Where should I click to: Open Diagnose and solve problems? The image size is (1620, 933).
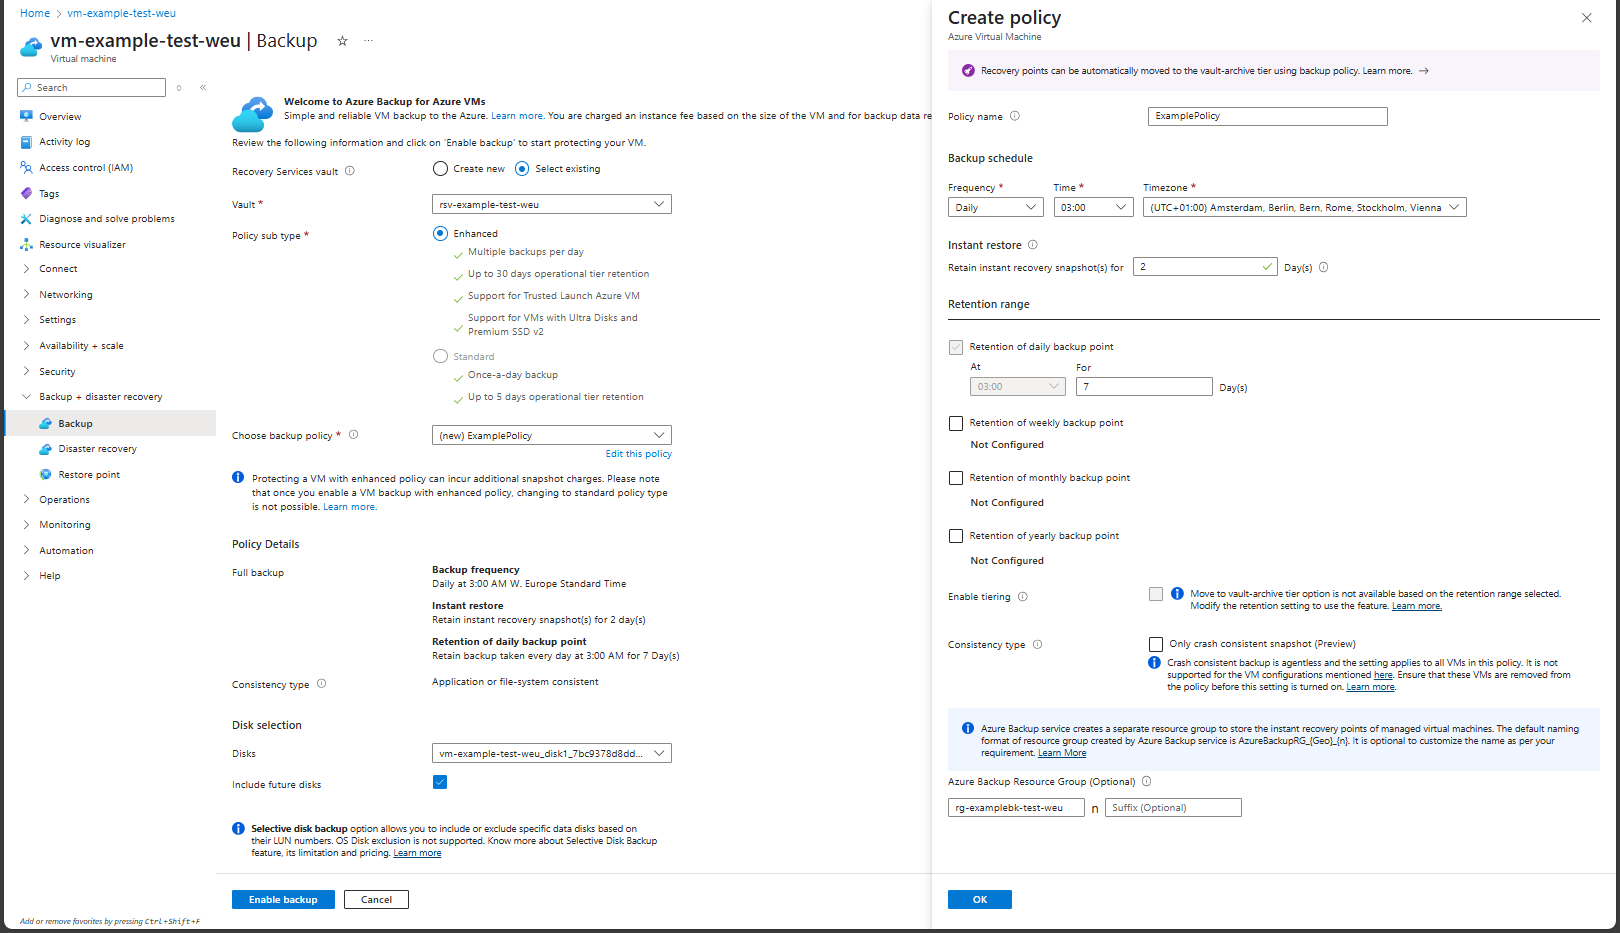pos(107,219)
